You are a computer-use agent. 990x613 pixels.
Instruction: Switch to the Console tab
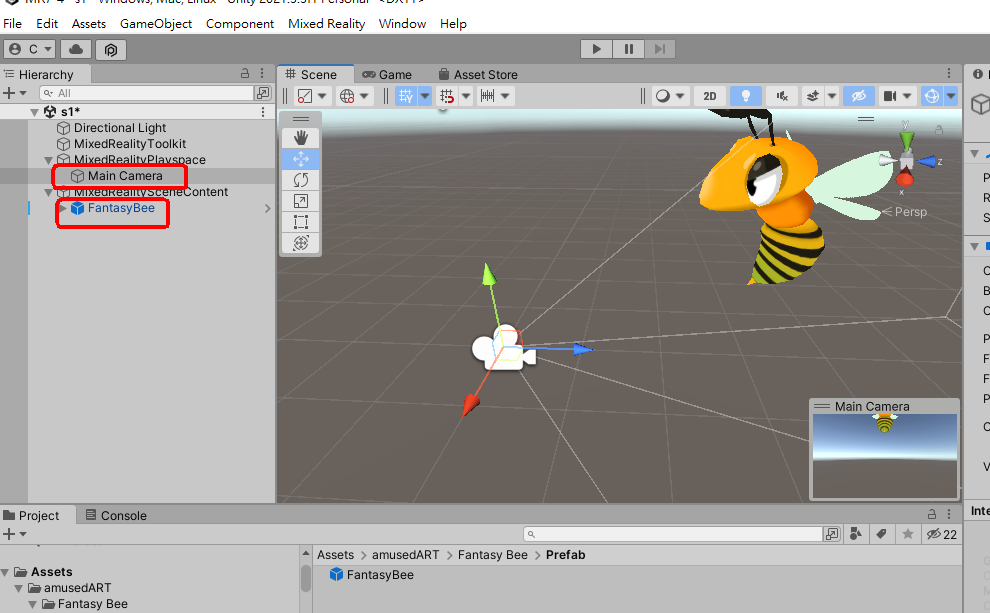tap(116, 515)
